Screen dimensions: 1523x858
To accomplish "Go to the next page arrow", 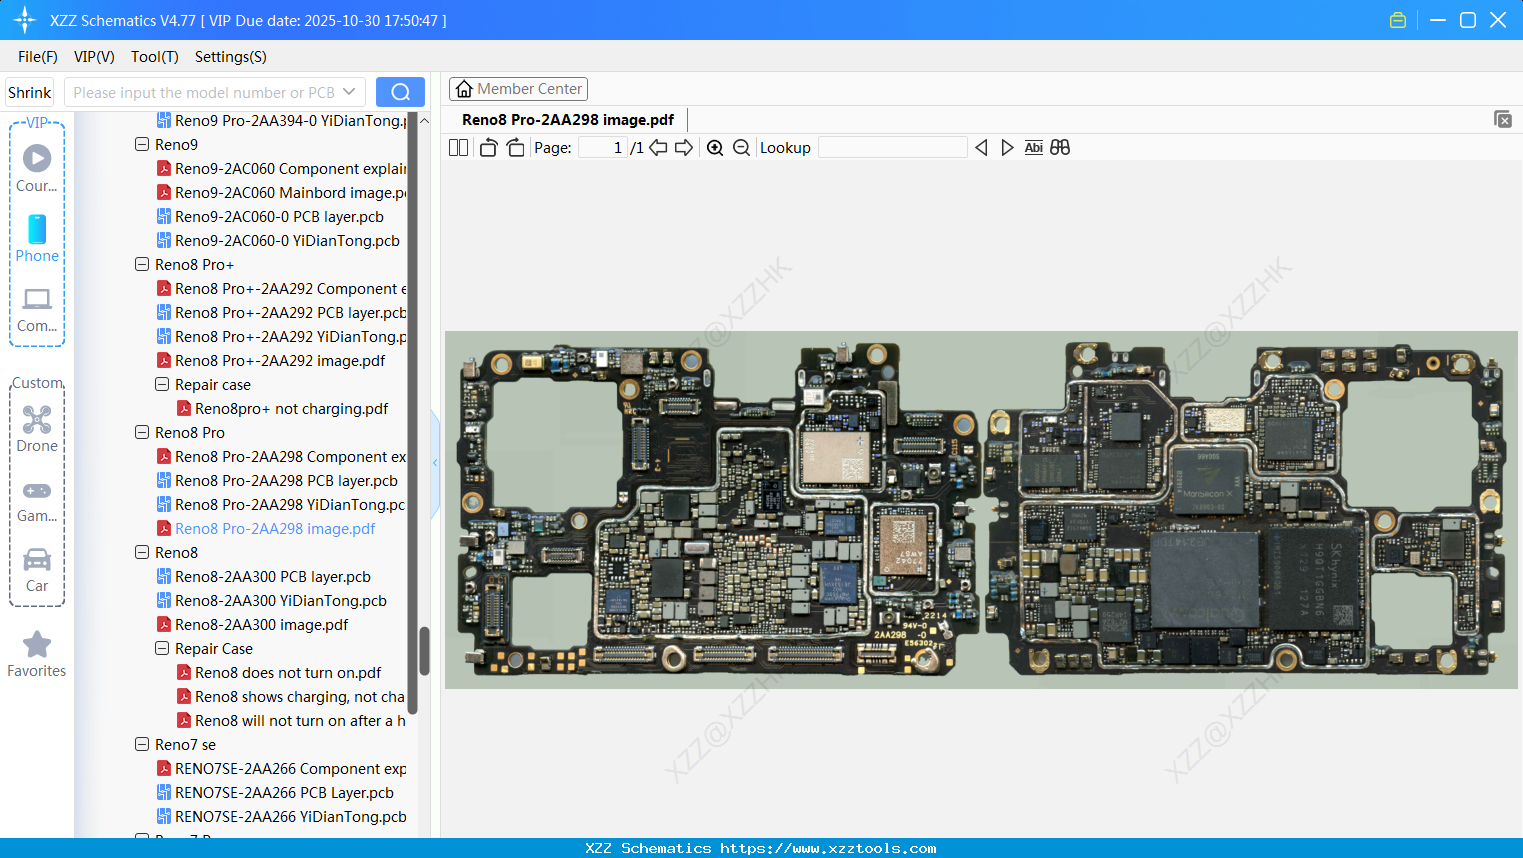I will (x=684, y=148).
